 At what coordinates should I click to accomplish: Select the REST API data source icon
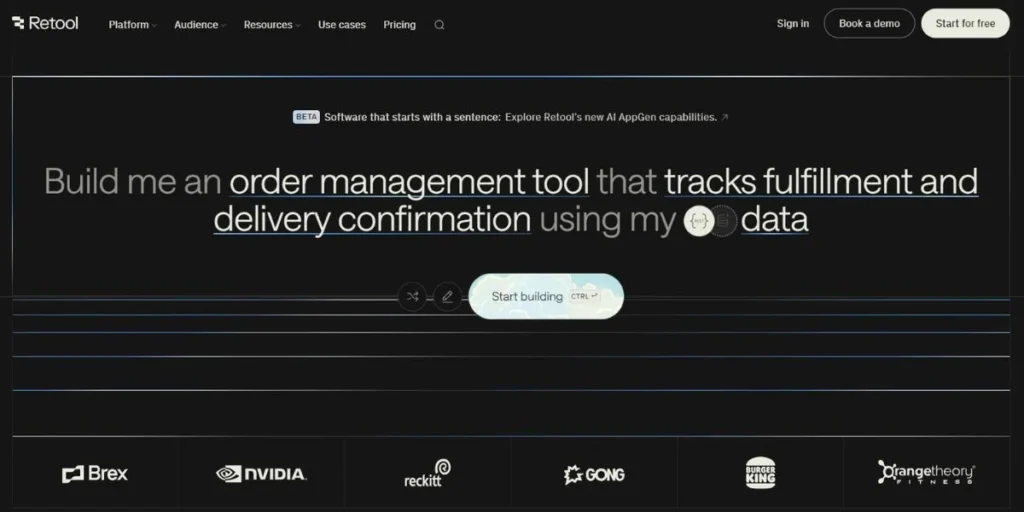(x=698, y=221)
